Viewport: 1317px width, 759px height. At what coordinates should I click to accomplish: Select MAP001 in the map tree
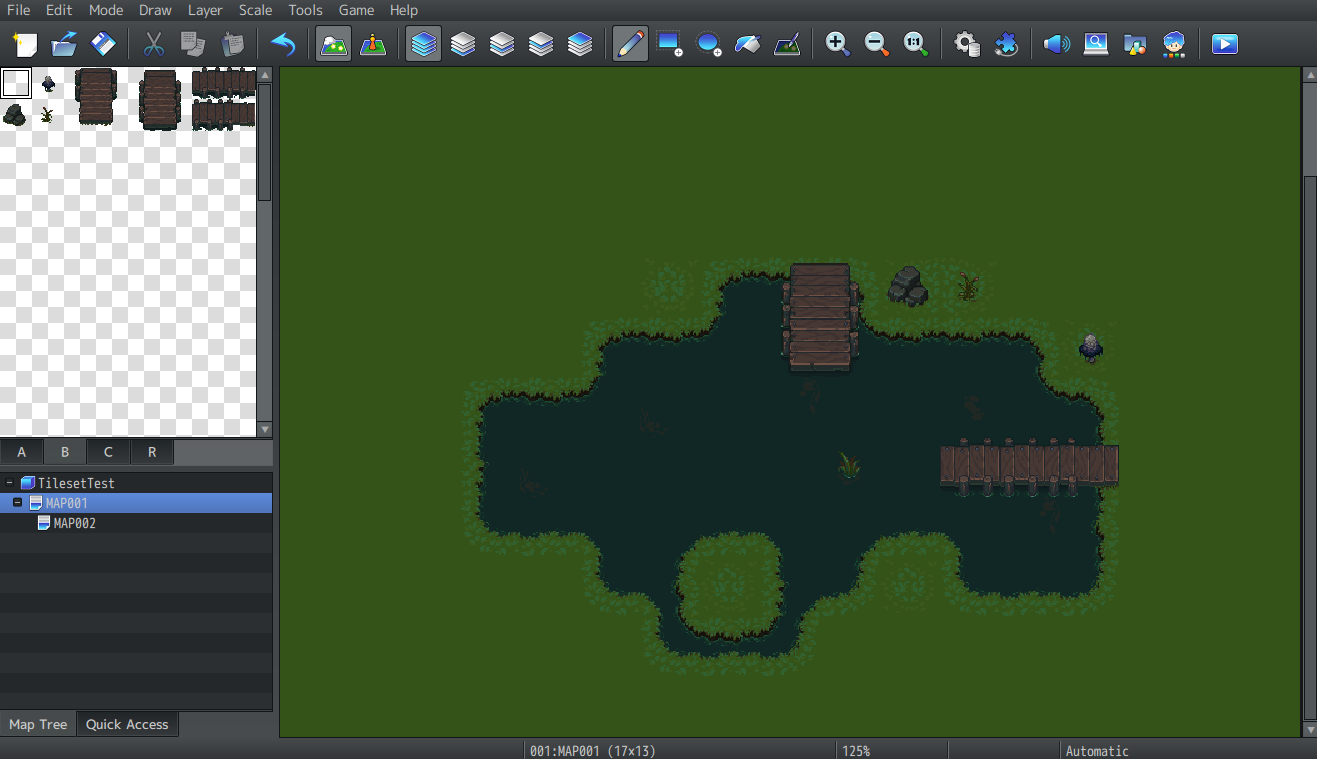136,503
